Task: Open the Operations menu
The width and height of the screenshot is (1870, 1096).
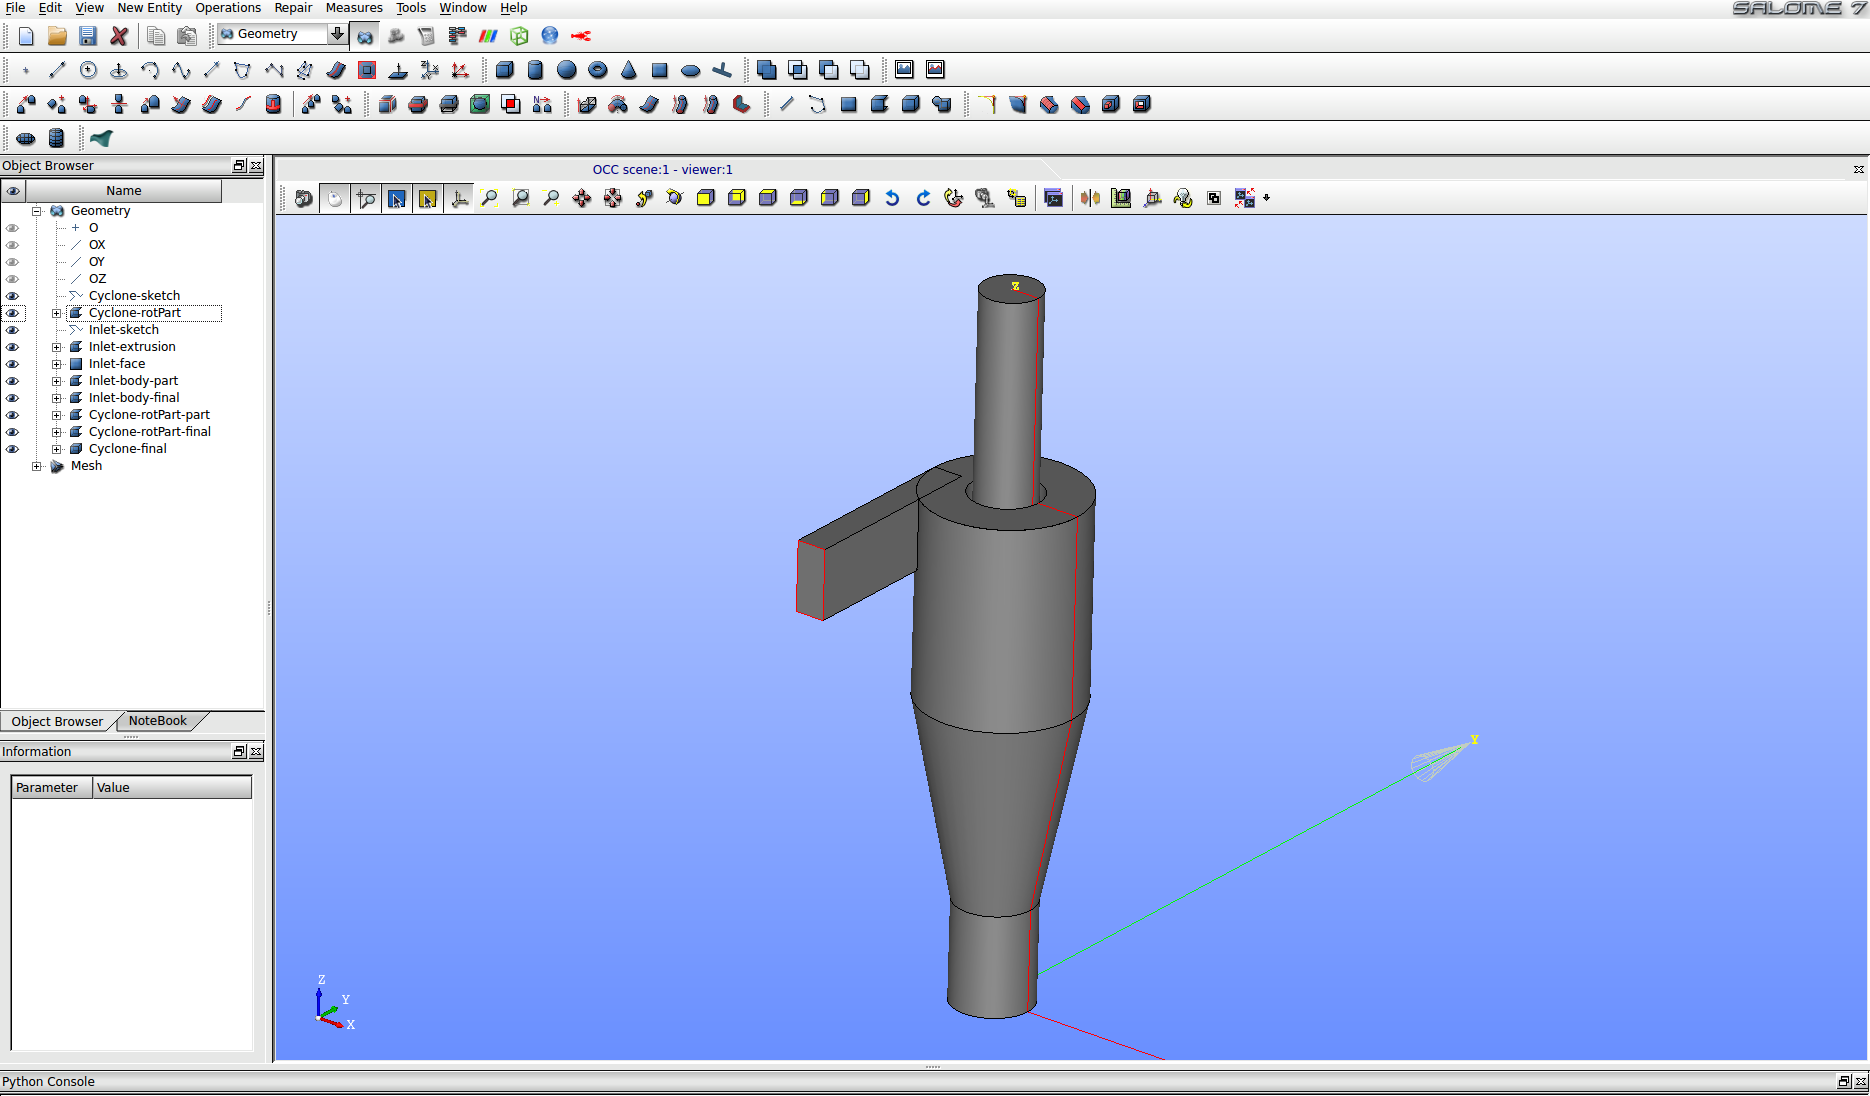Action: pos(227,8)
